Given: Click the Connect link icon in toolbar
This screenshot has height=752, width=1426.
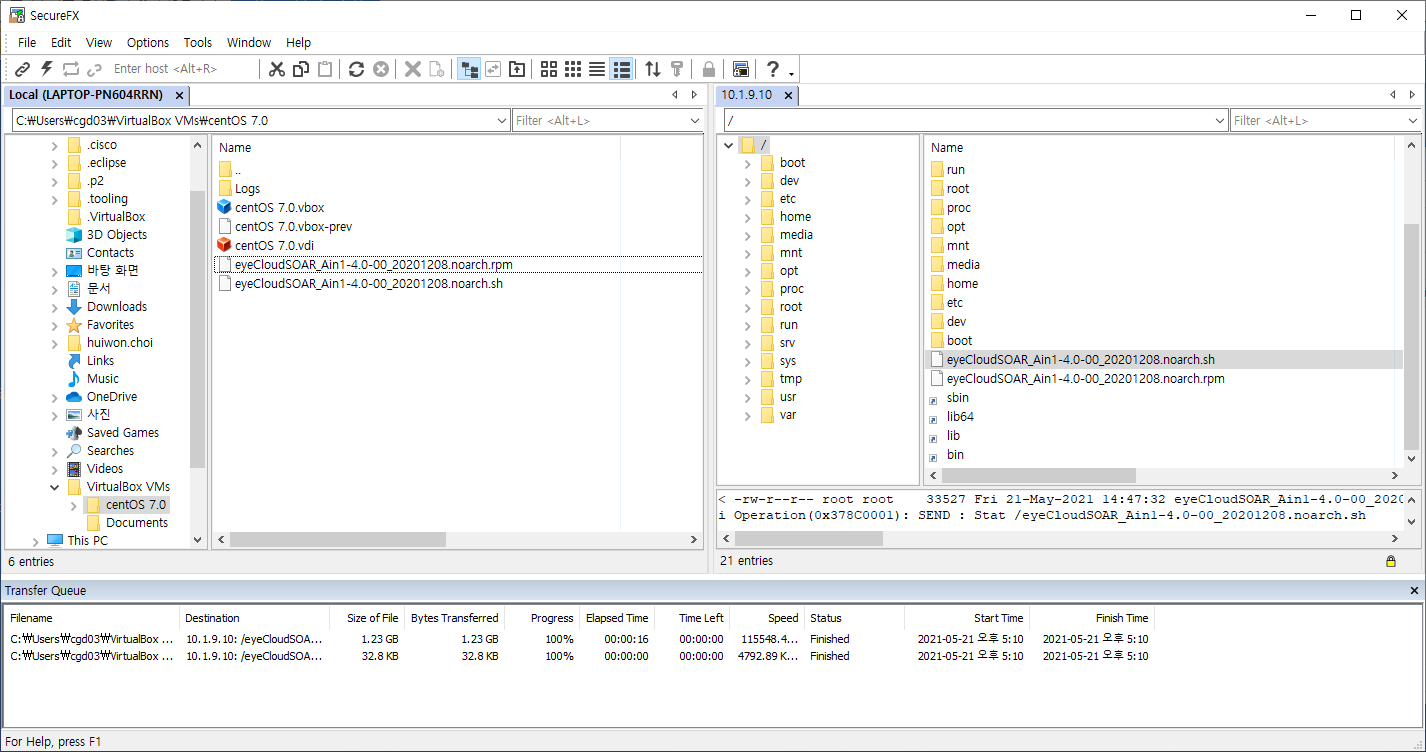Looking at the screenshot, I should 22,69.
